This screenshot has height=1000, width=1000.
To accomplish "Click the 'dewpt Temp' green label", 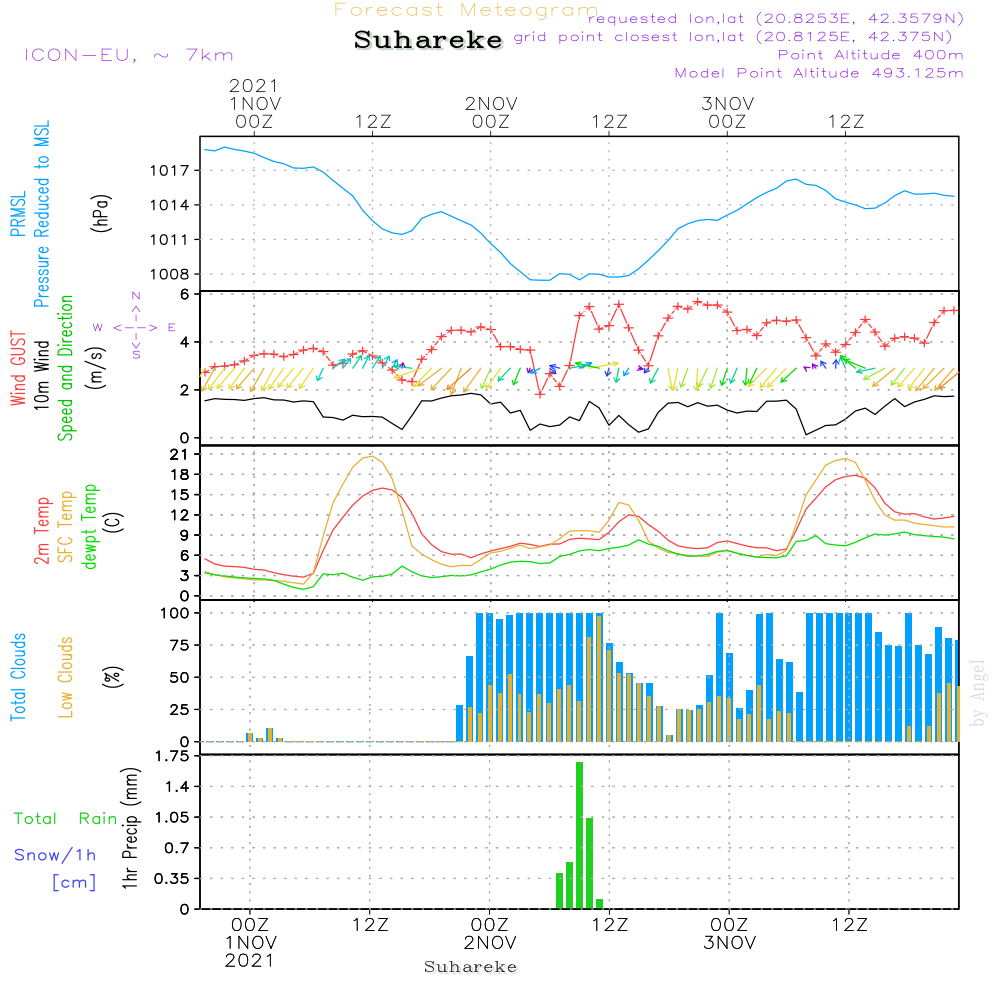I will (89, 526).
